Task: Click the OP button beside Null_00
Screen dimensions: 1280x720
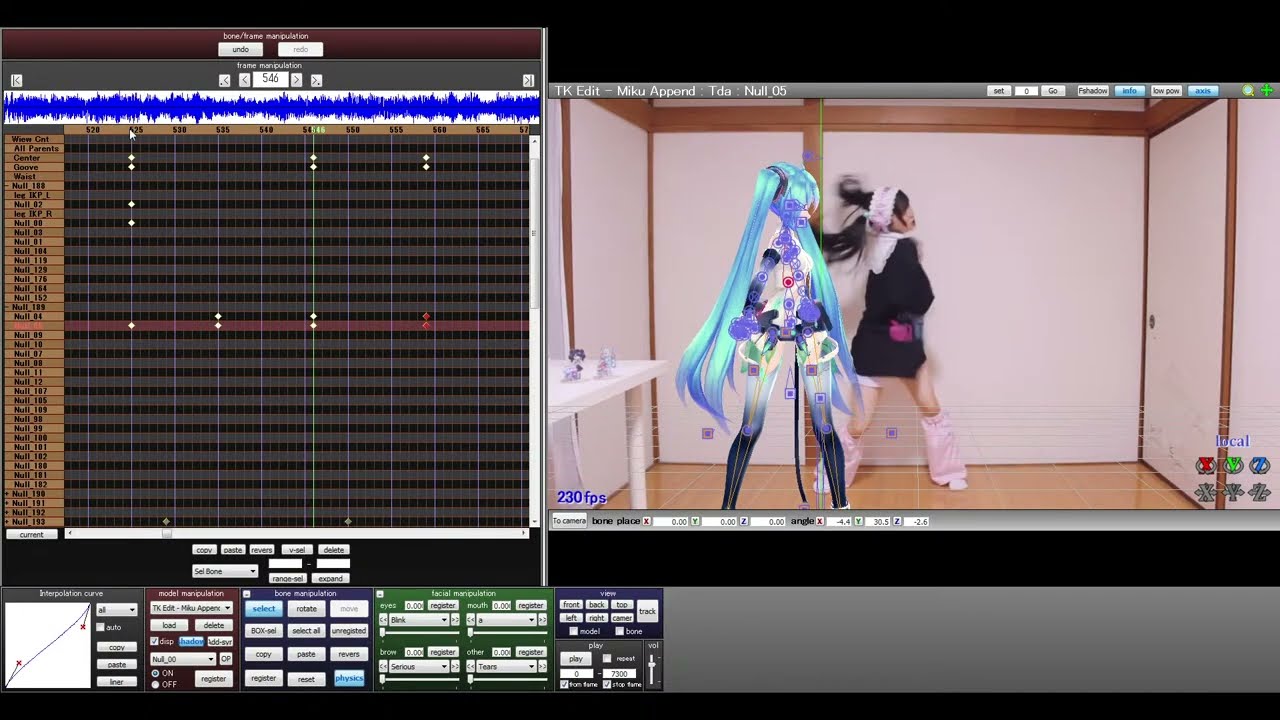Action: tap(225, 659)
